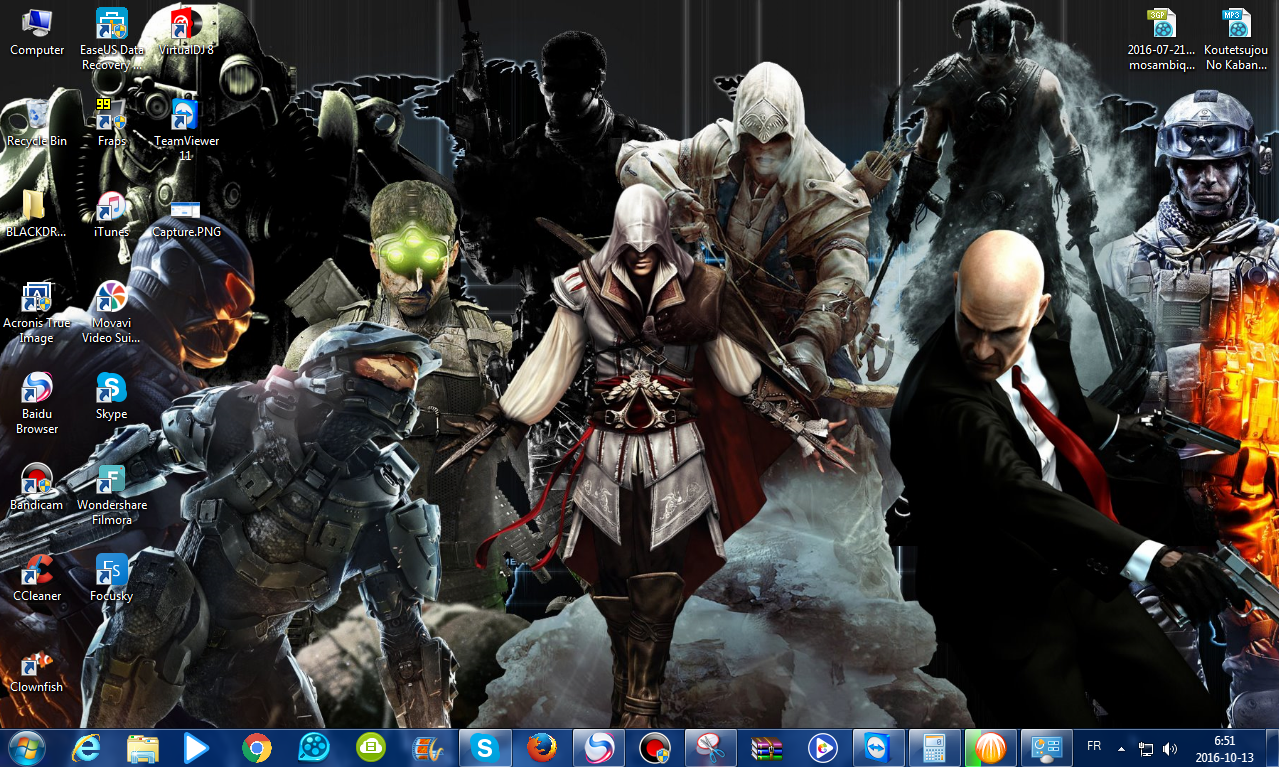Open the Calculator from the taskbar

(935, 747)
